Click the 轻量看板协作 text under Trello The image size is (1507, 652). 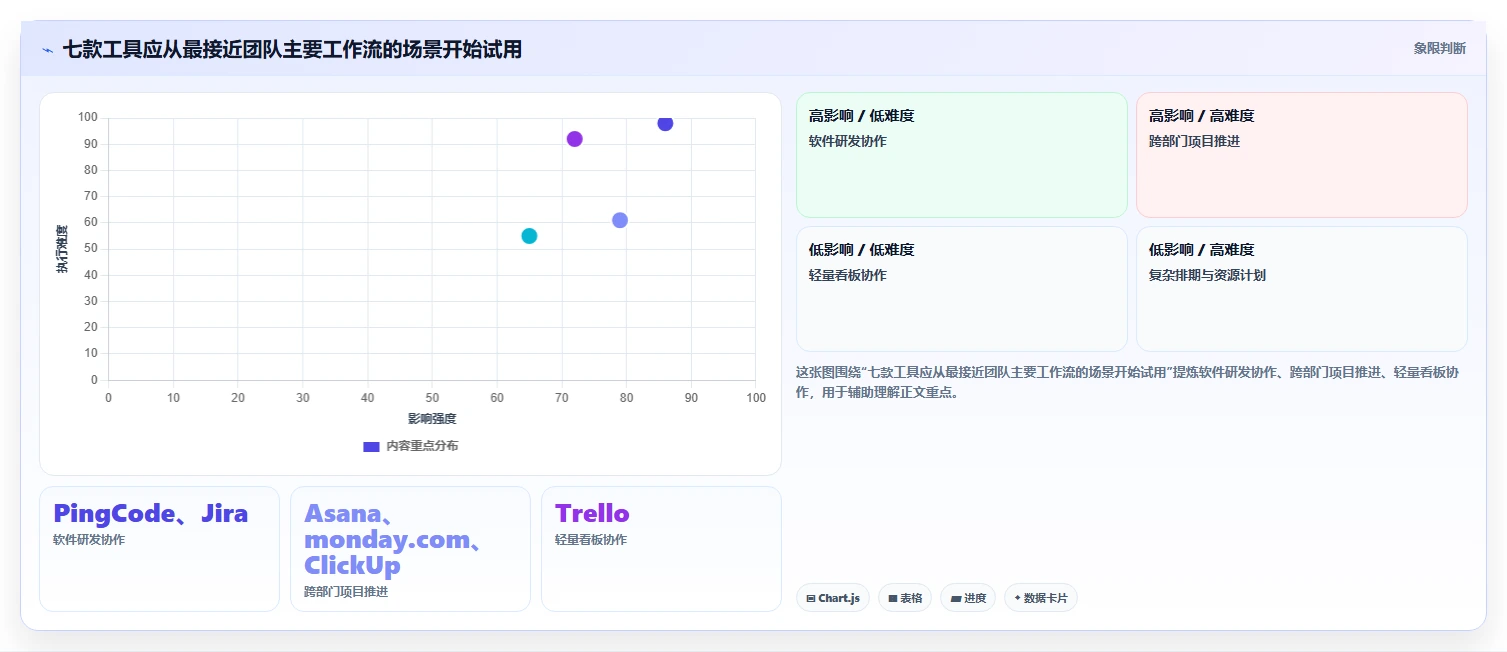point(591,540)
